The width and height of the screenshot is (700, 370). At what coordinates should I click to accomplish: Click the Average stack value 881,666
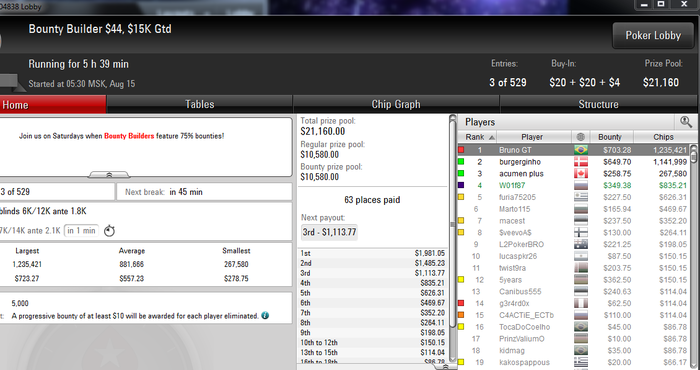(132, 264)
